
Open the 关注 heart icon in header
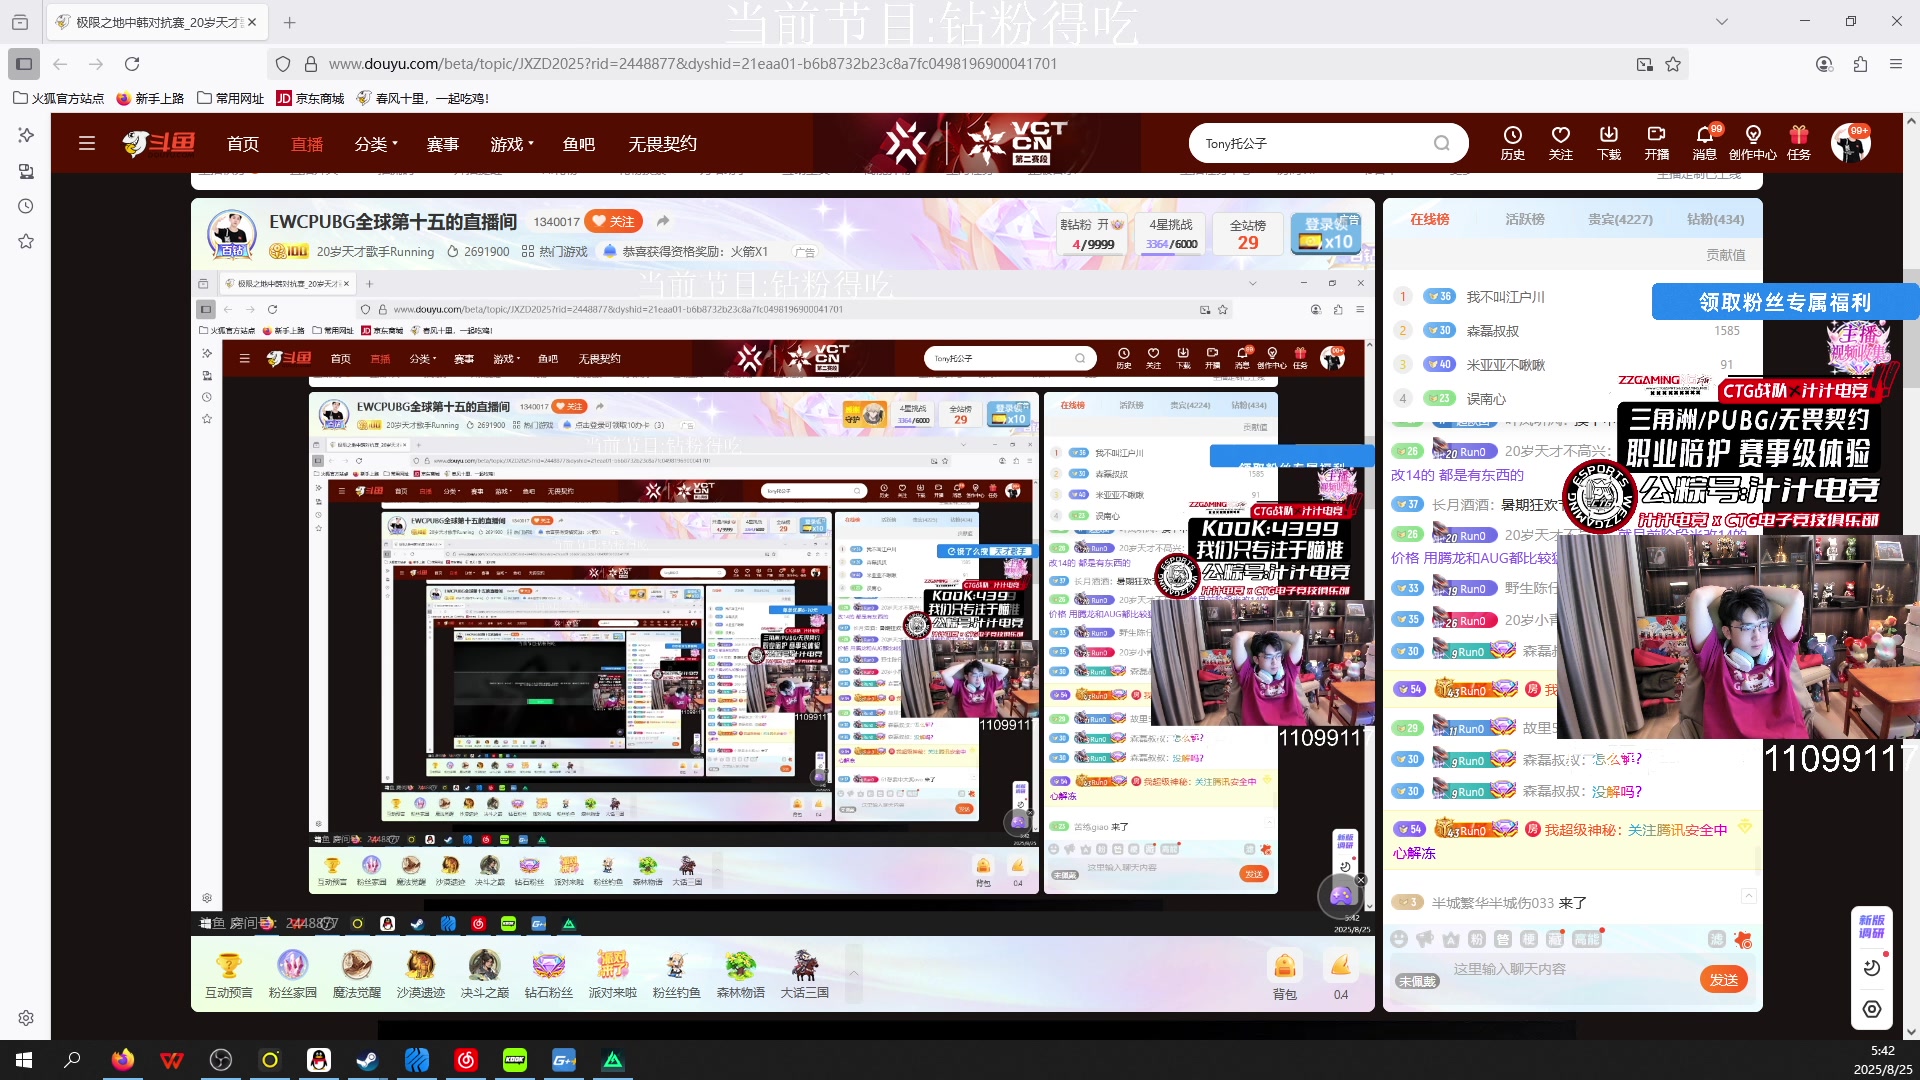coord(1560,143)
